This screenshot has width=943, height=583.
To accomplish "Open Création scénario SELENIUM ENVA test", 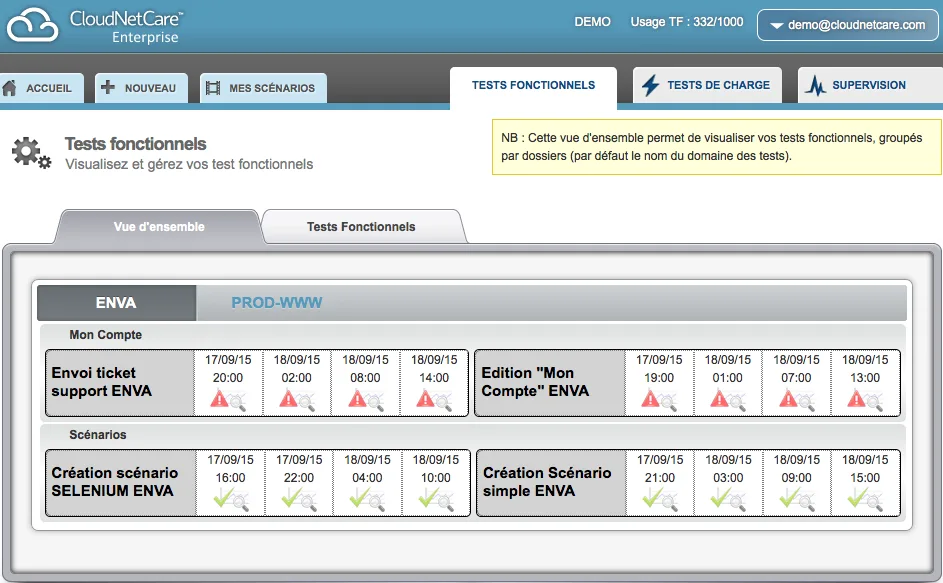I will tap(121, 482).
